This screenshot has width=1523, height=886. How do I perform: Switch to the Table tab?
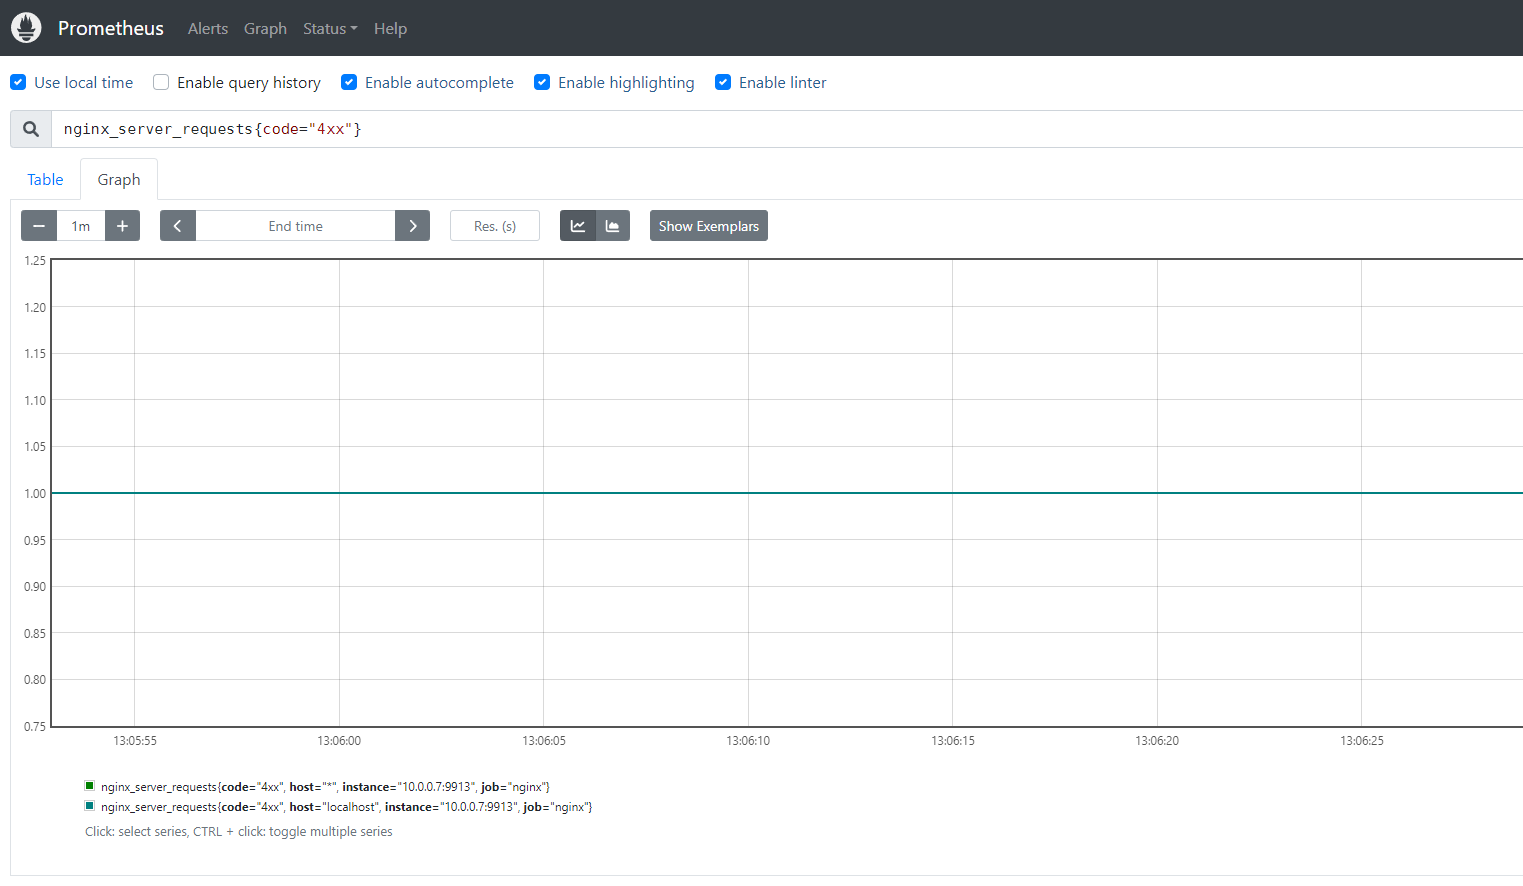tap(45, 179)
